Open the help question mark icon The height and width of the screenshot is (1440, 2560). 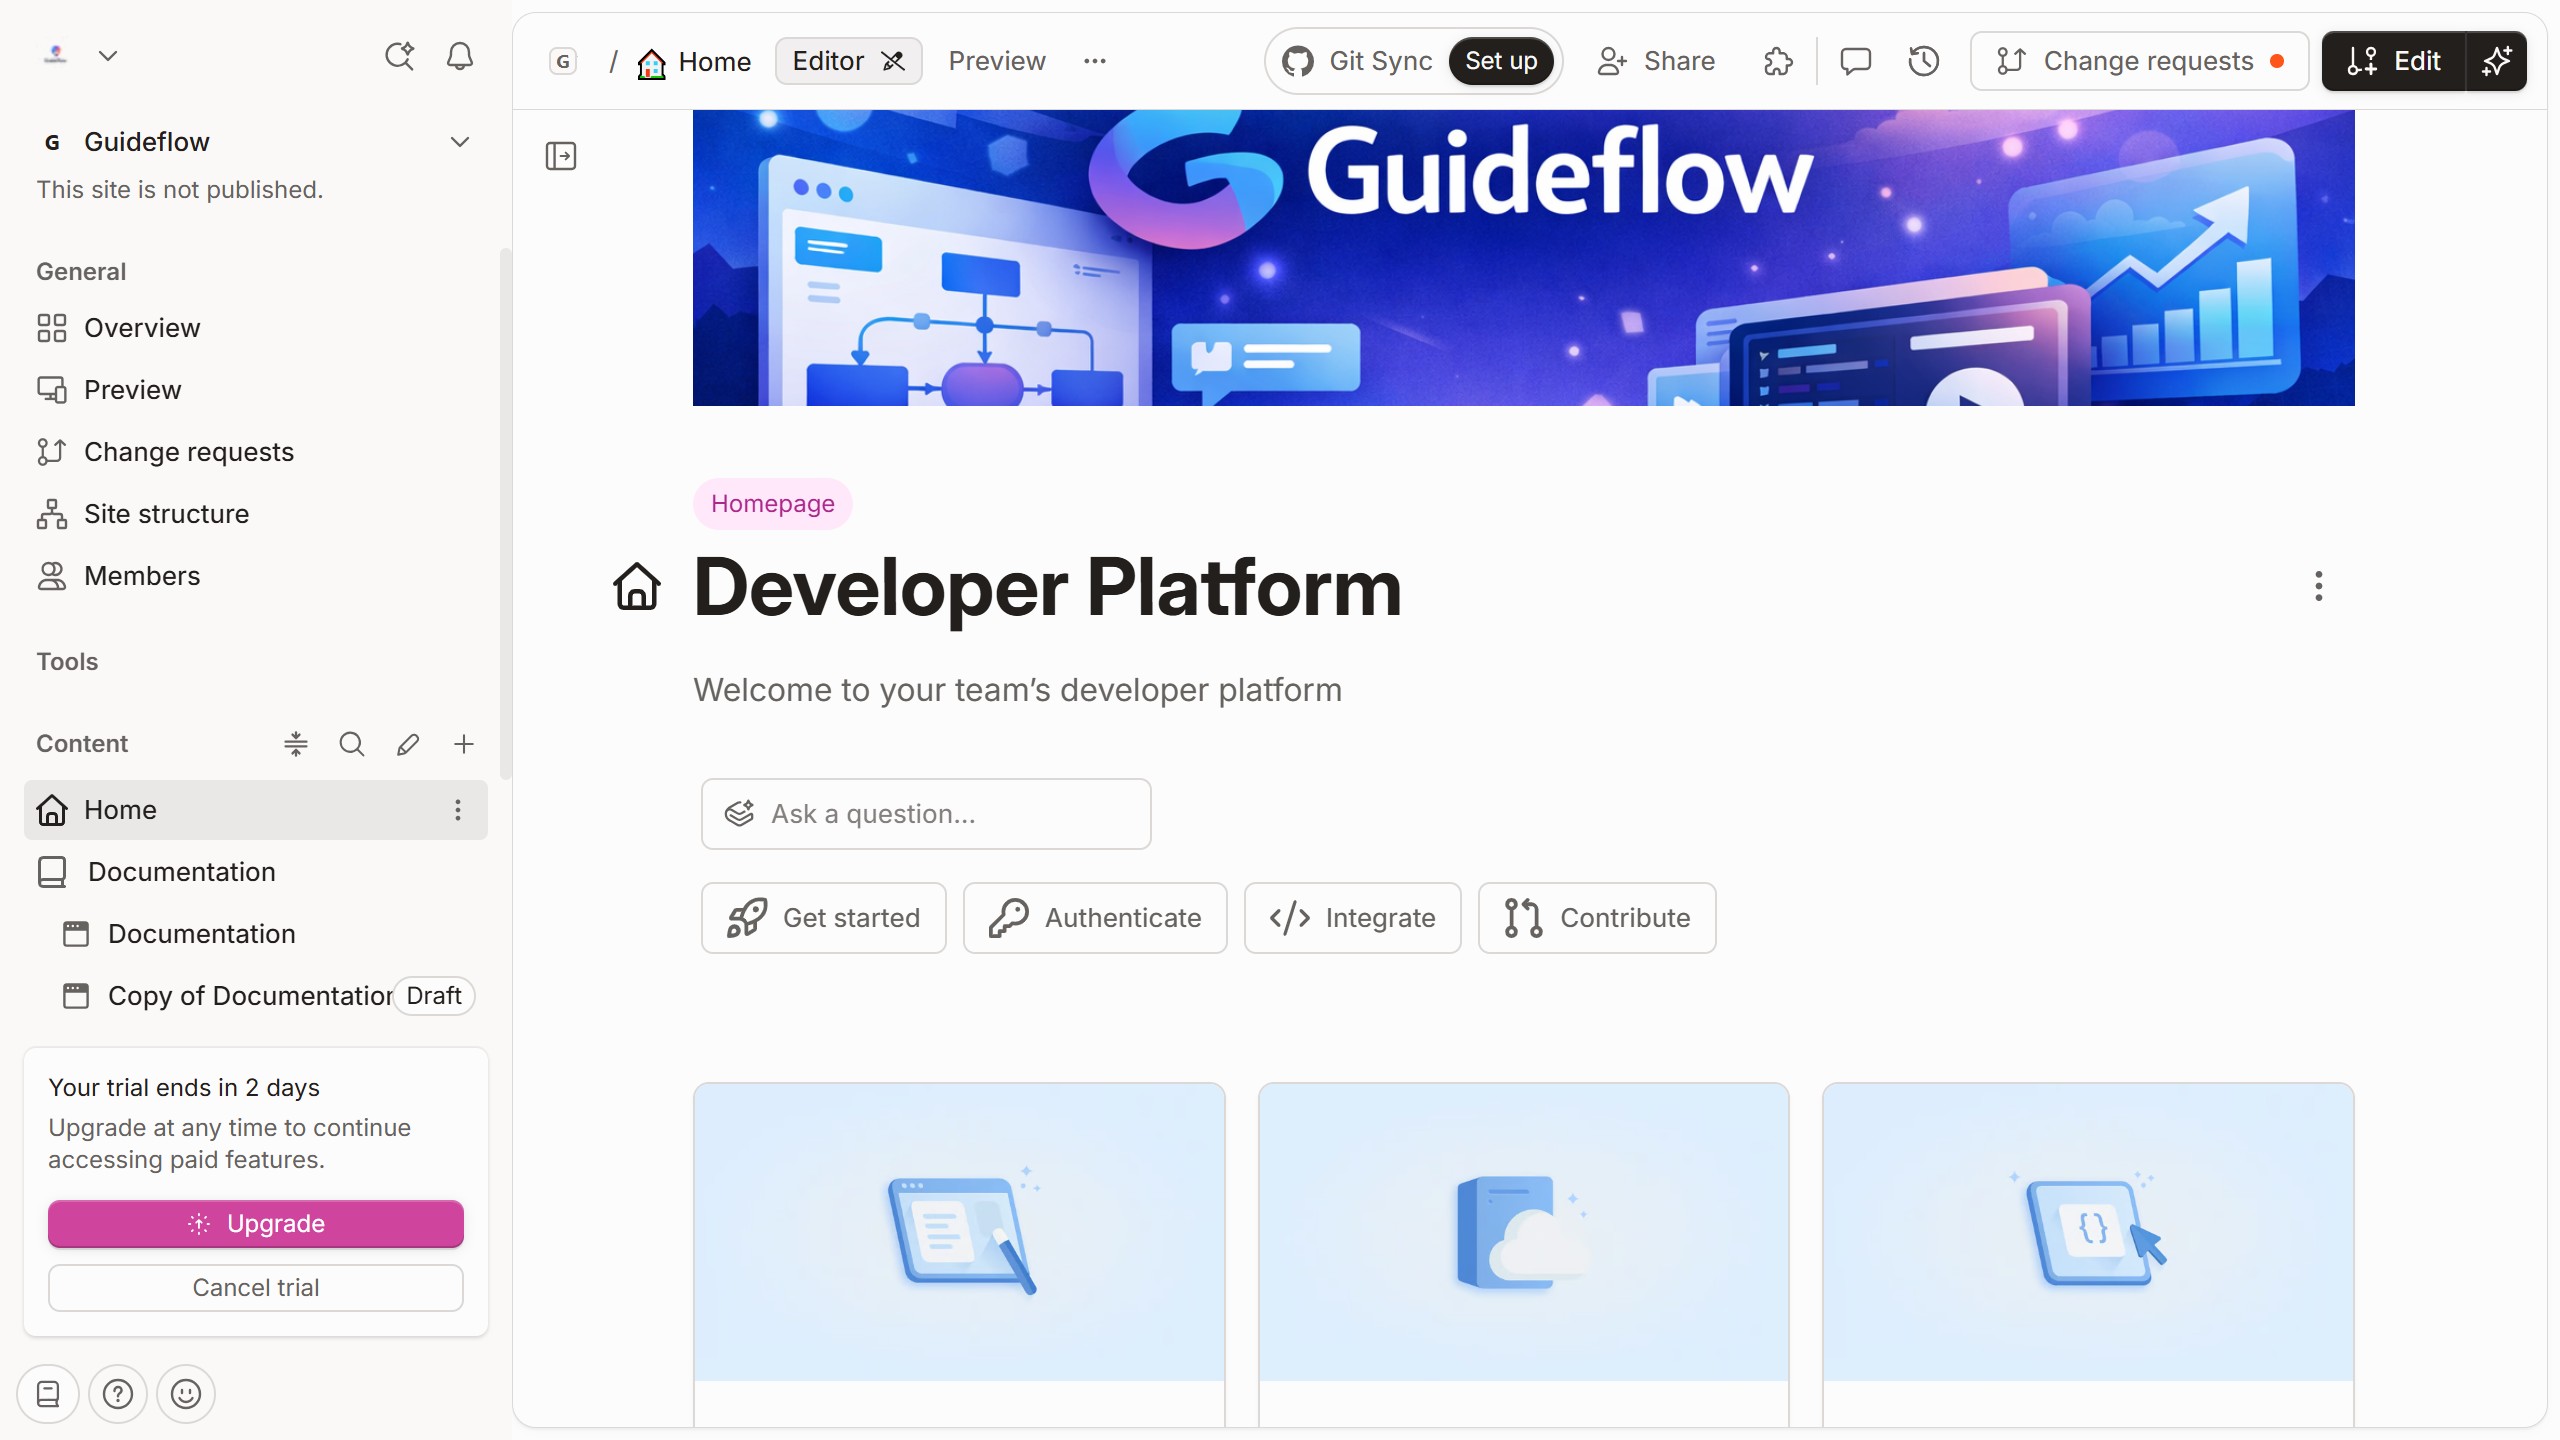coord(118,1394)
